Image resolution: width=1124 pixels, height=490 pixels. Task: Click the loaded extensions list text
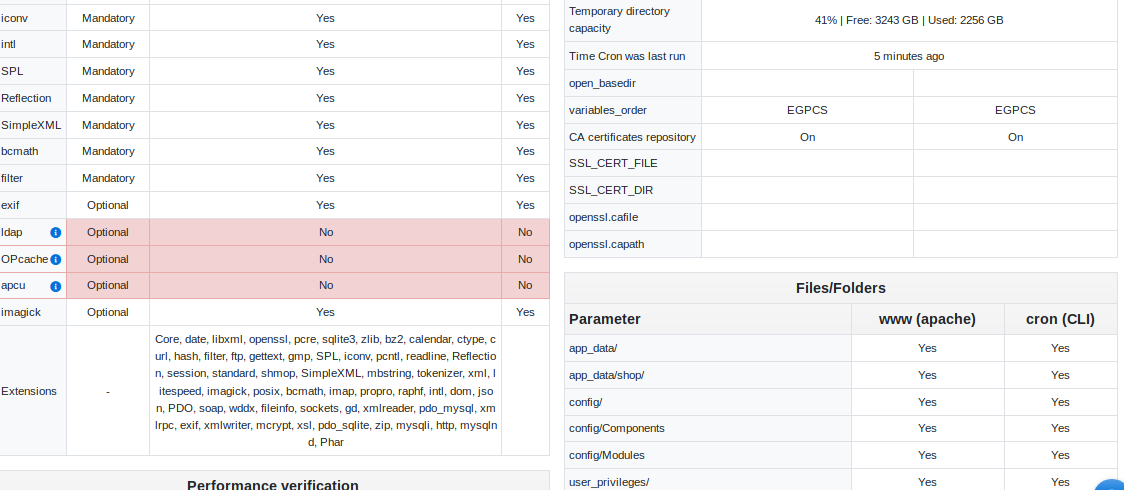point(325,390)
